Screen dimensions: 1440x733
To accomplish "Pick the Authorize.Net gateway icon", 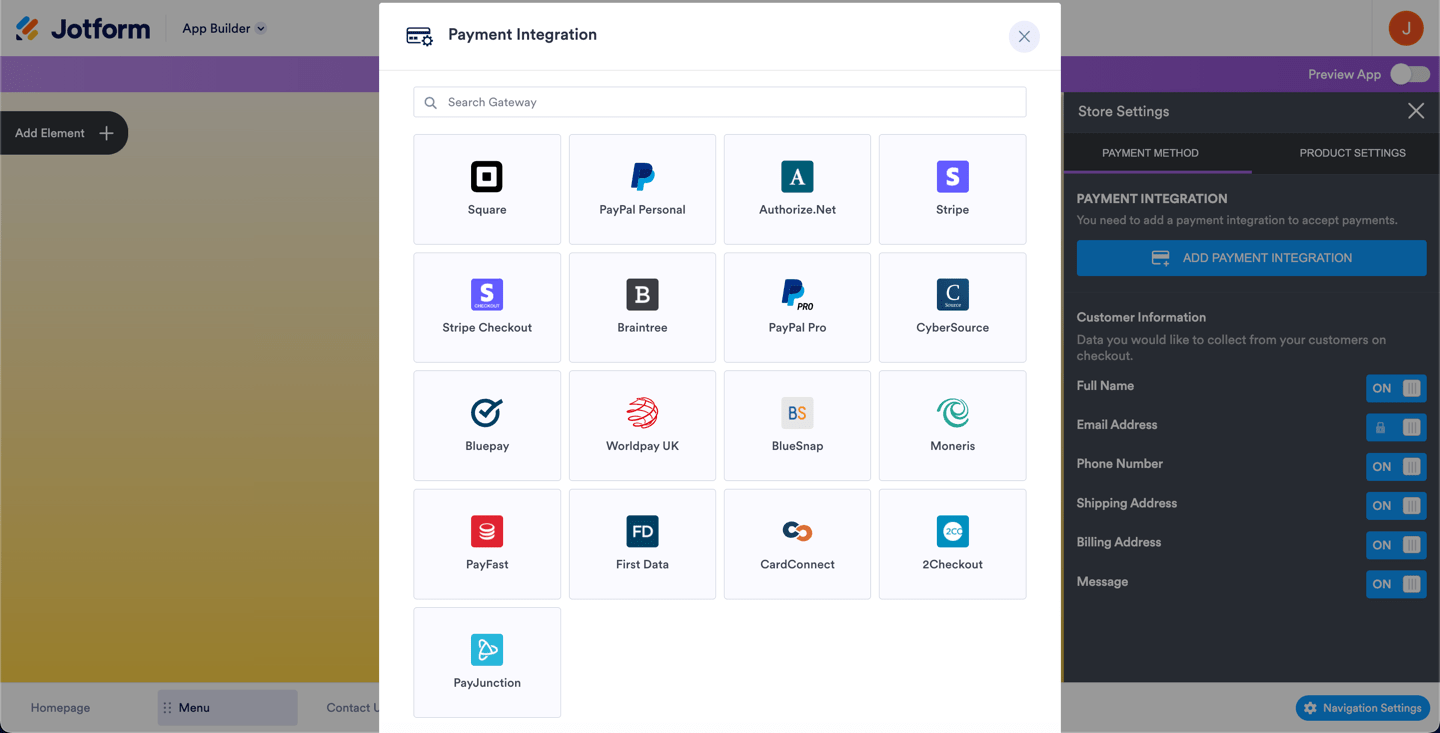I will tap(797, 177).
